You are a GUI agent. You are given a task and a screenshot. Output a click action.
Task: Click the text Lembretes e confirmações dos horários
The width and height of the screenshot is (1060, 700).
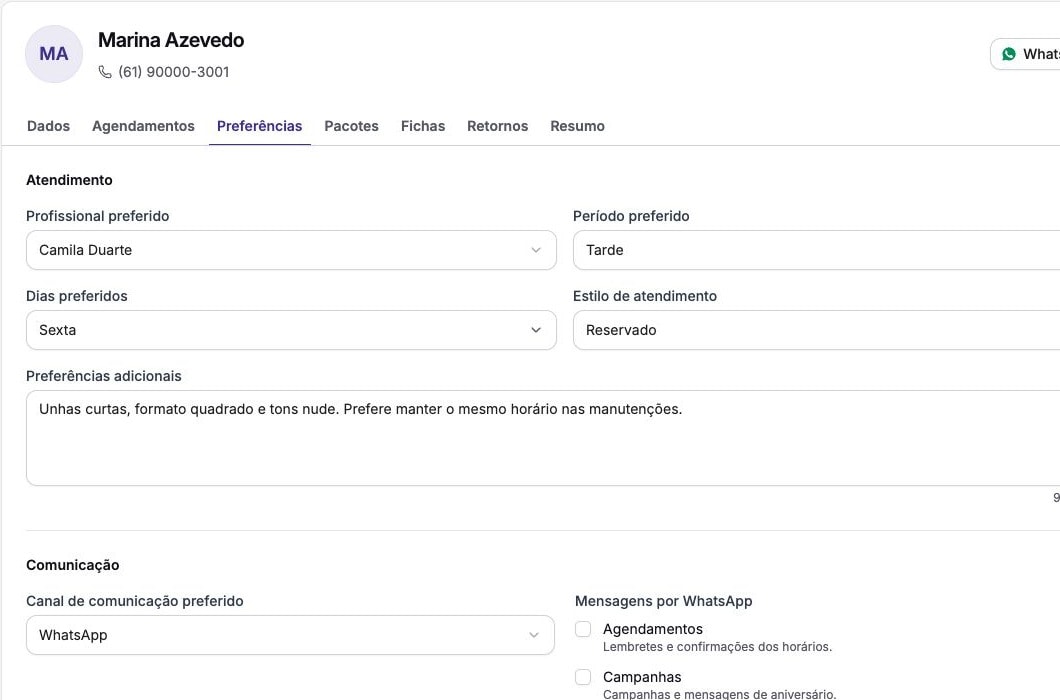717,647
